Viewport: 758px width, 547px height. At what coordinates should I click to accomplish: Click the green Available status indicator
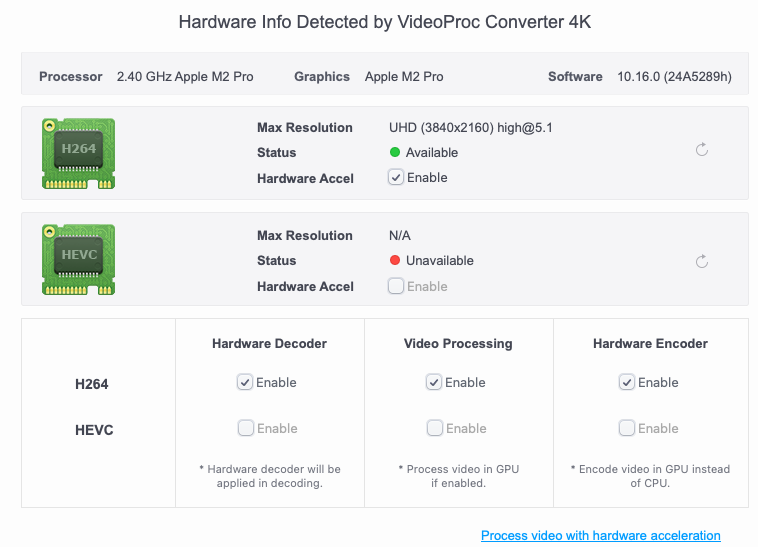395,153
